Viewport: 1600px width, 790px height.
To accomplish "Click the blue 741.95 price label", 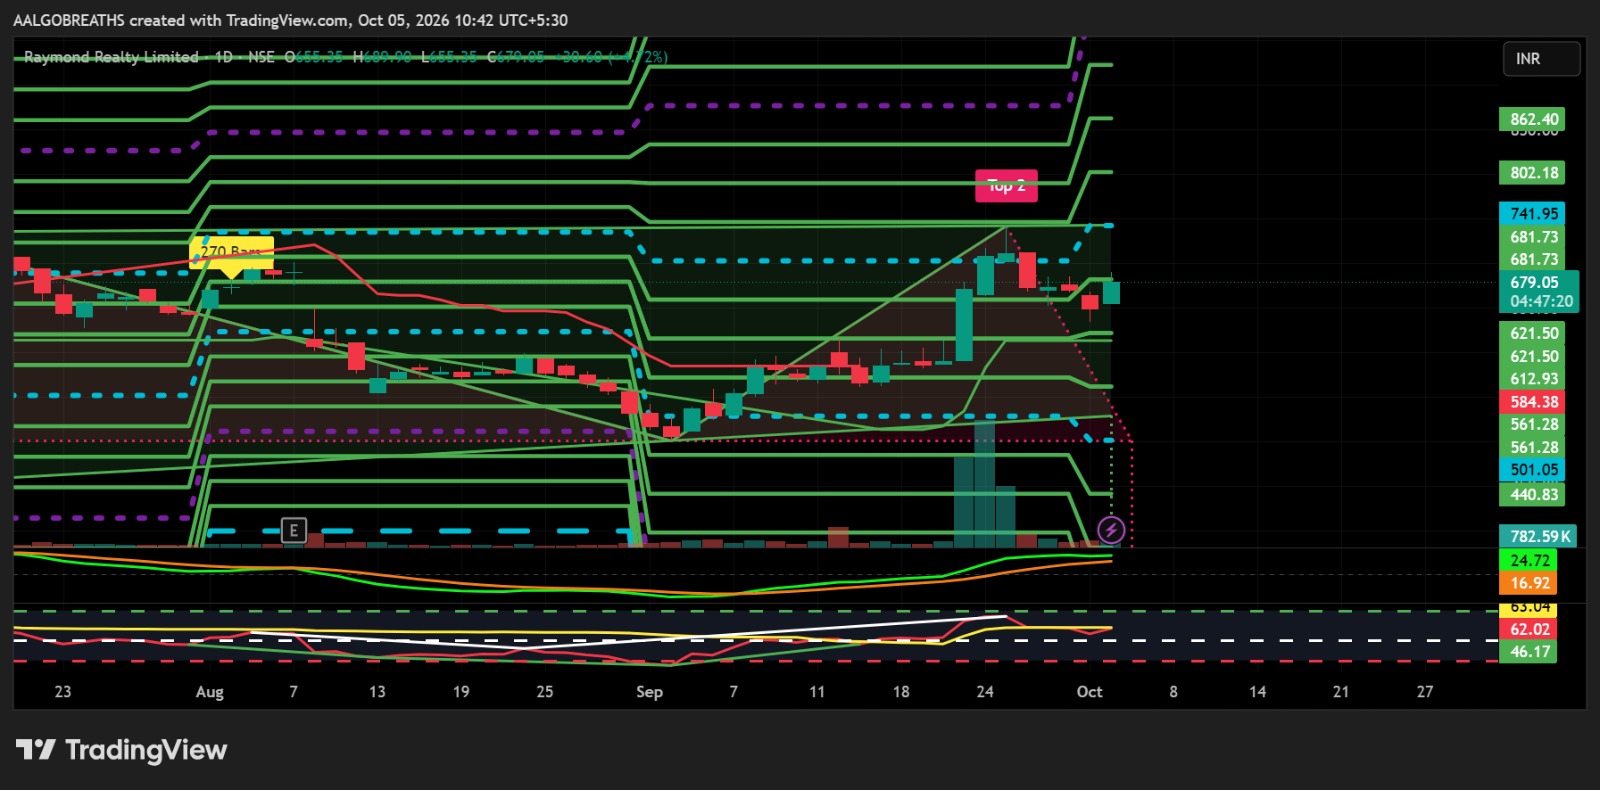I will coord(1533,214).
